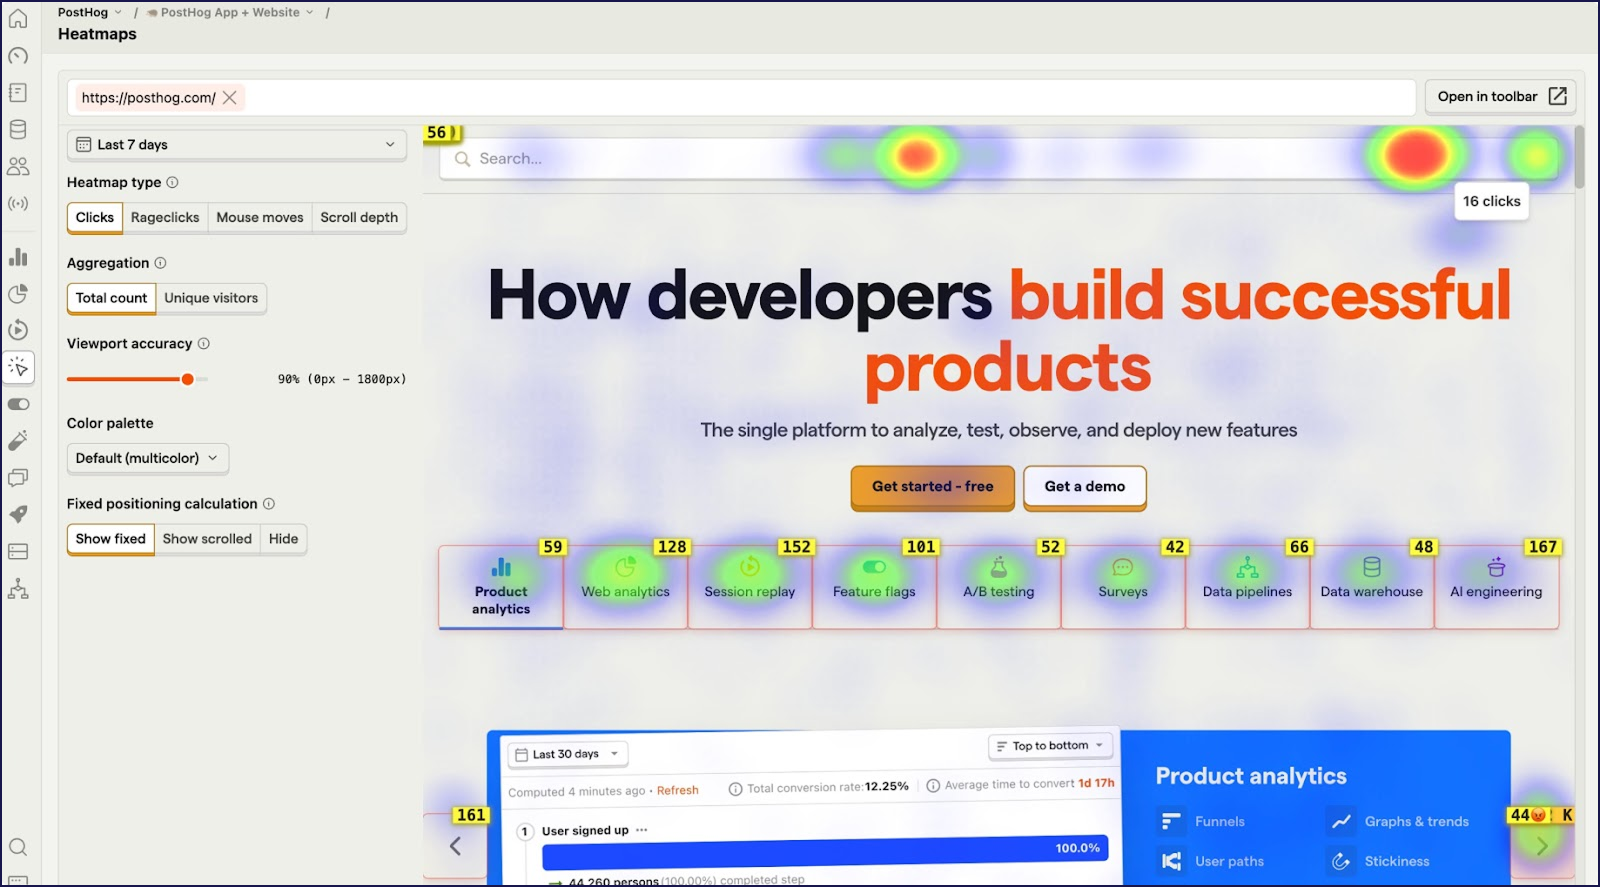
Task: Open the product analytics bar chart icon
Action: (x=18, y=257)
